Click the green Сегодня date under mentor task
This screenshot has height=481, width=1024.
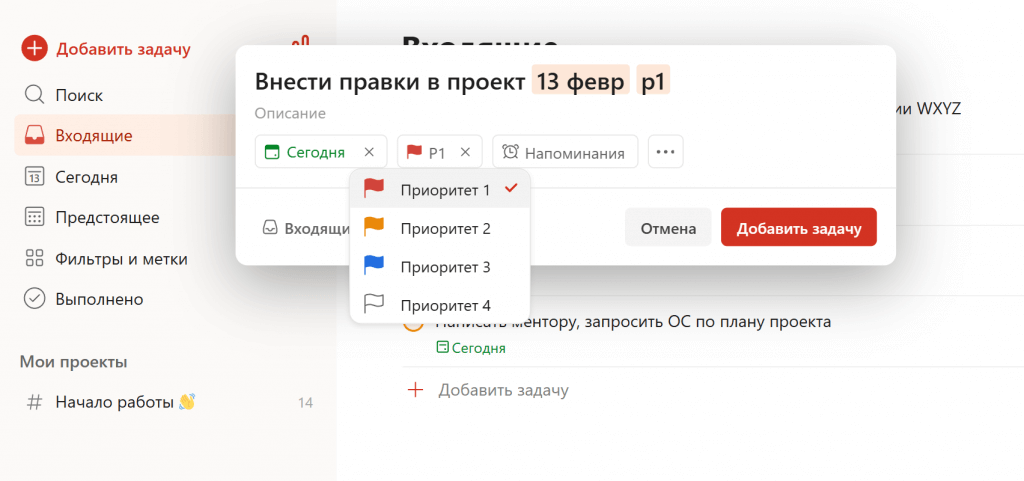(x=471, y=348)
